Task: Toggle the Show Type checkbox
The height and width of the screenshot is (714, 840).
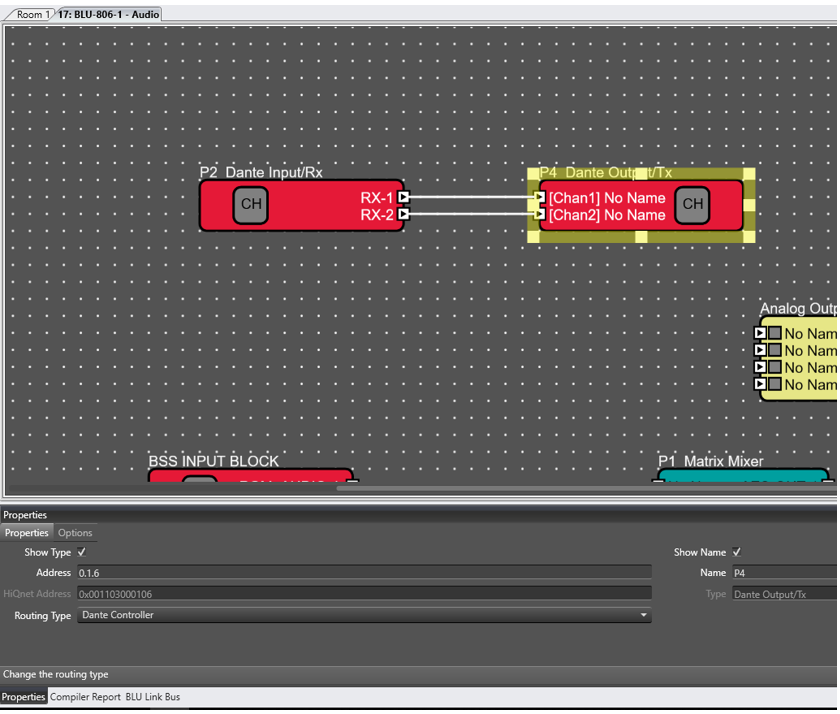Action: point(82,551)
